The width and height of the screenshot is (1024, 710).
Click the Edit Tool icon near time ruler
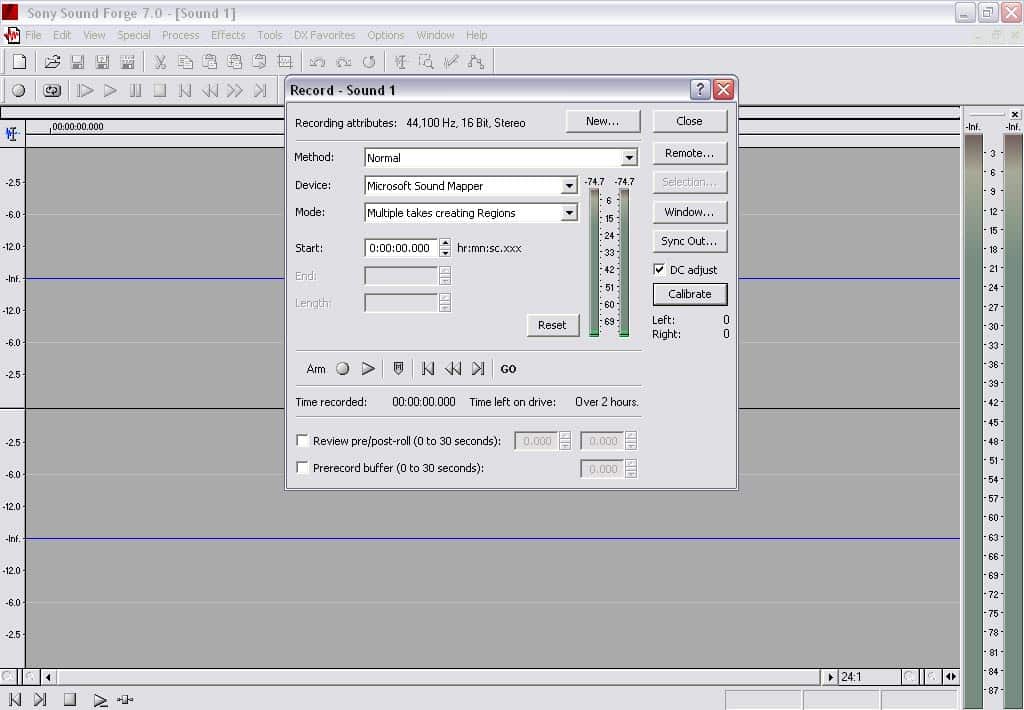12,134
